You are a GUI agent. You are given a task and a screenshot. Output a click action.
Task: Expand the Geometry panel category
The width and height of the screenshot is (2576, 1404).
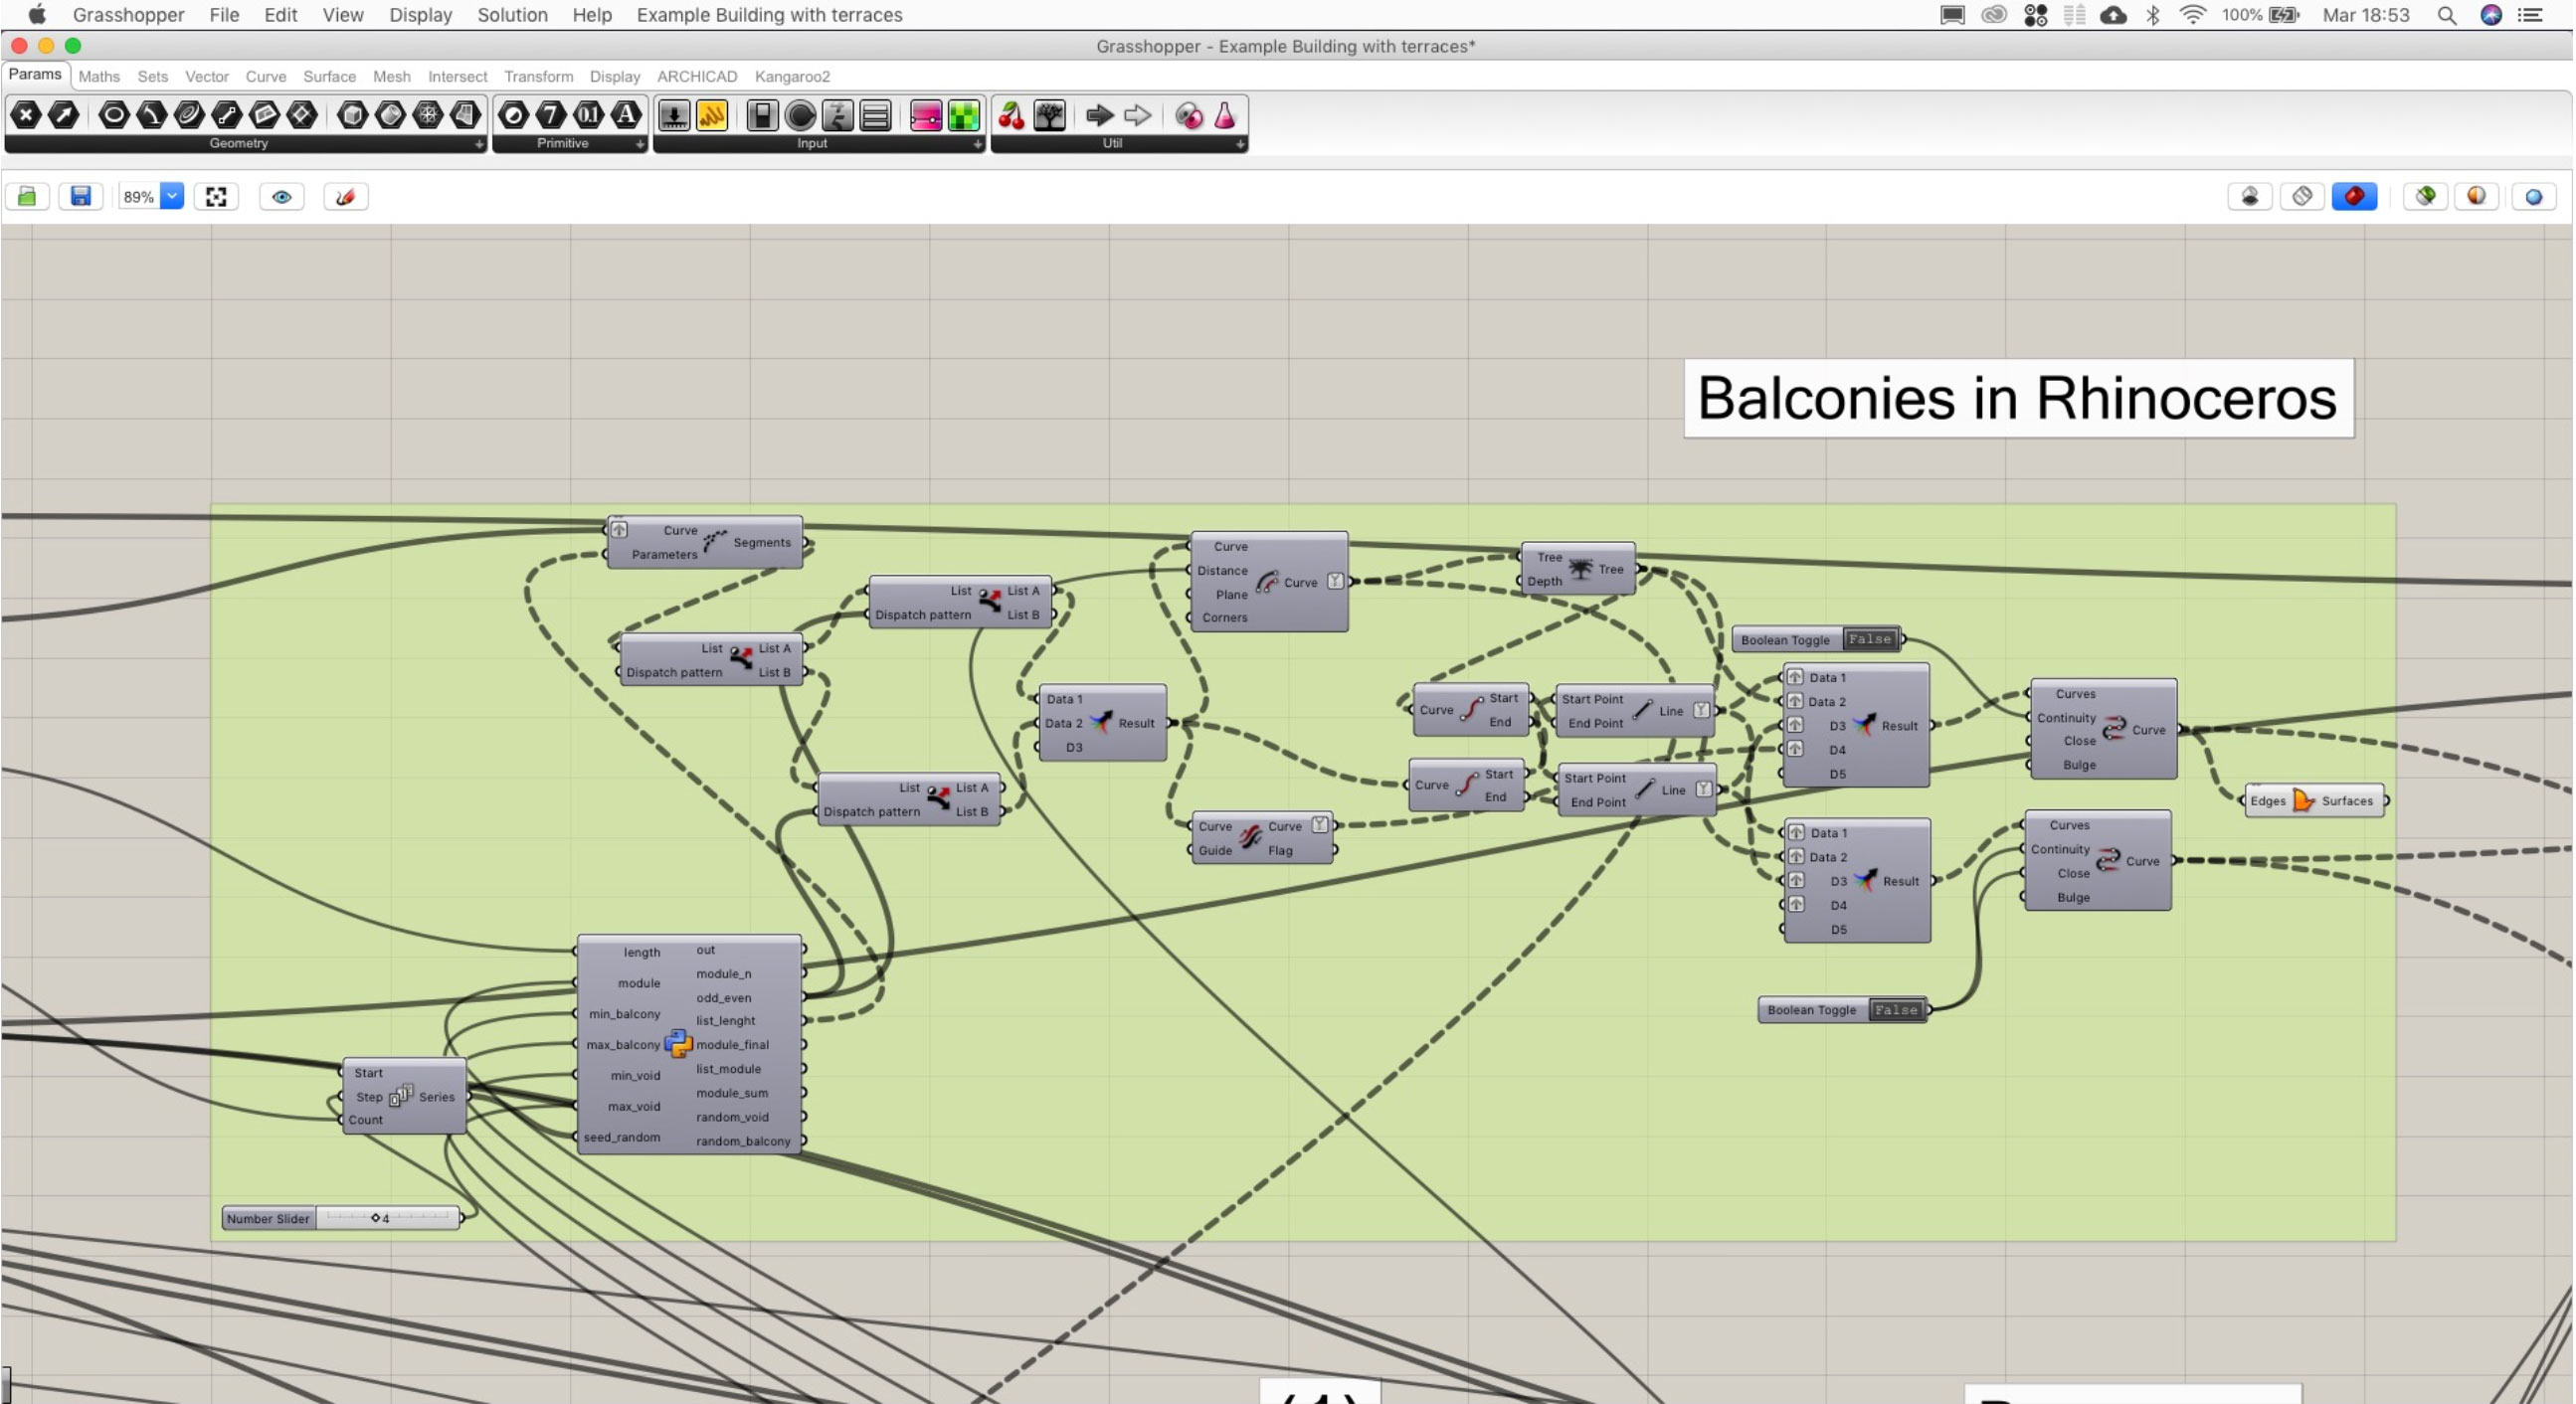coord(479,144)
